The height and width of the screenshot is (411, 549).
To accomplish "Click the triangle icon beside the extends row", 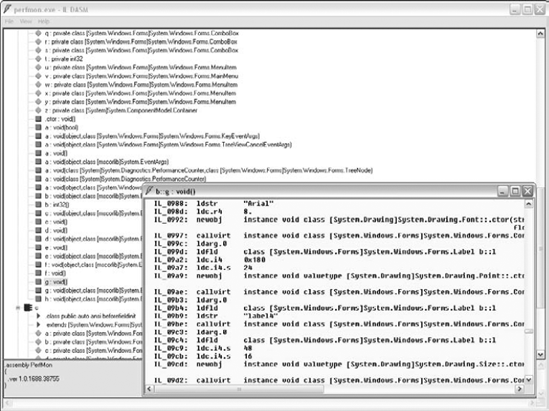I will (x=39, y=325).
